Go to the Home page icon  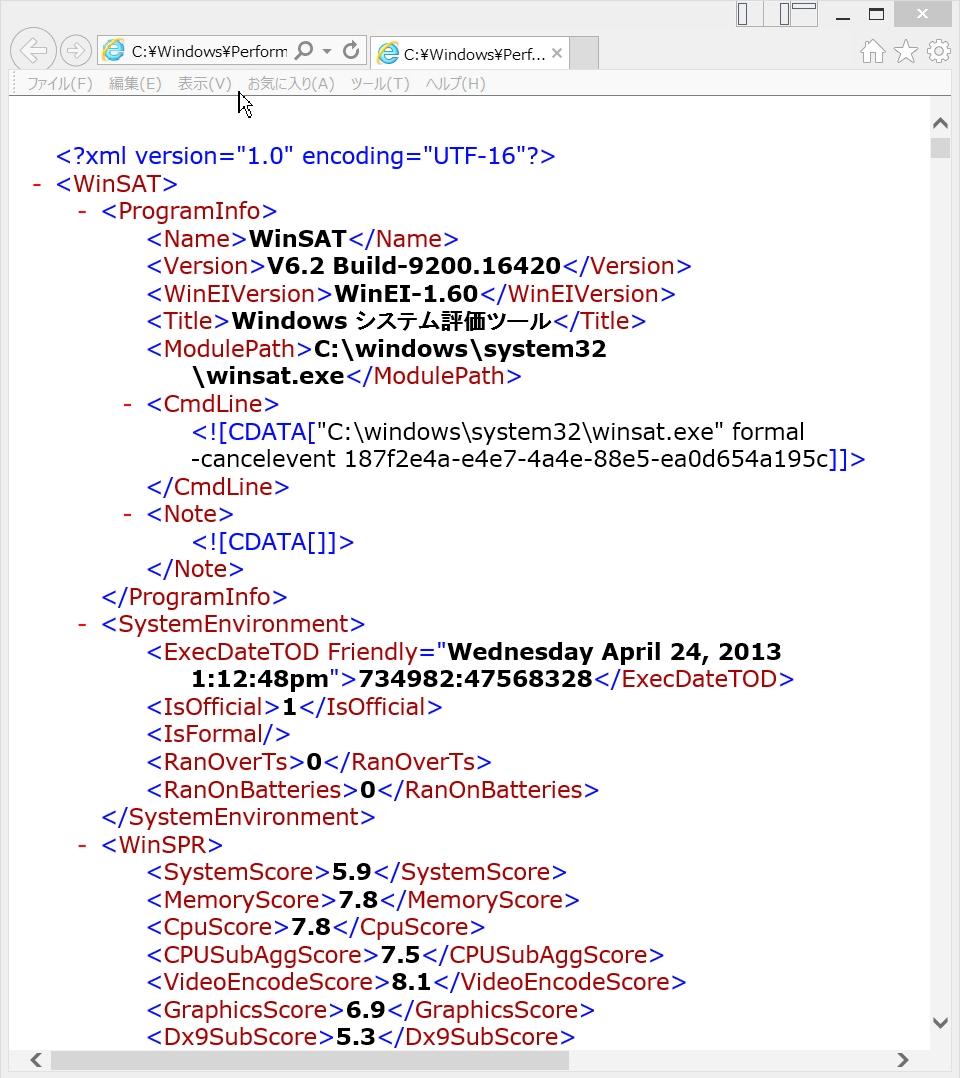coord(873,51)
